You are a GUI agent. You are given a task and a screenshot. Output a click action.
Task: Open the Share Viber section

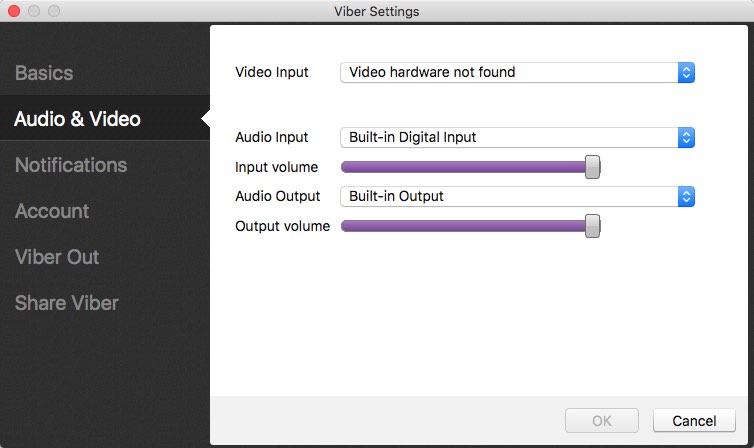pos(67,303)
